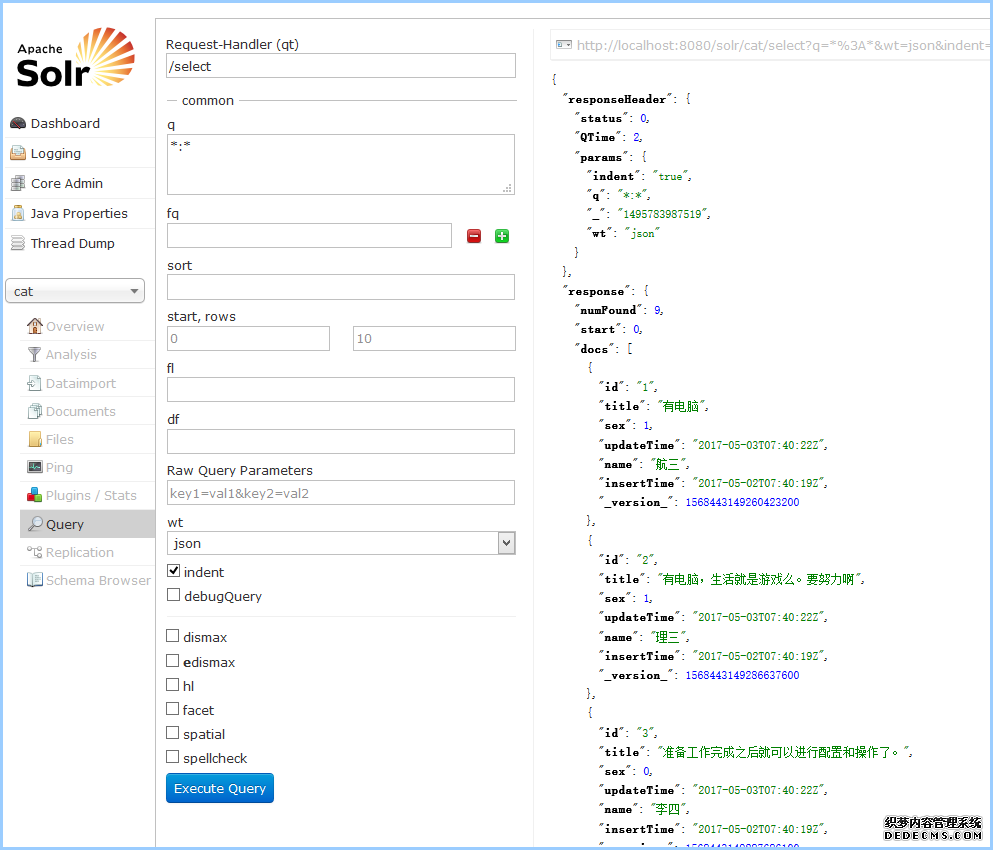This screenshot has width=993, height=850.
Task: Click the Dashboard gauge icon
Action: pyautogui.click(x=18, y=124)
